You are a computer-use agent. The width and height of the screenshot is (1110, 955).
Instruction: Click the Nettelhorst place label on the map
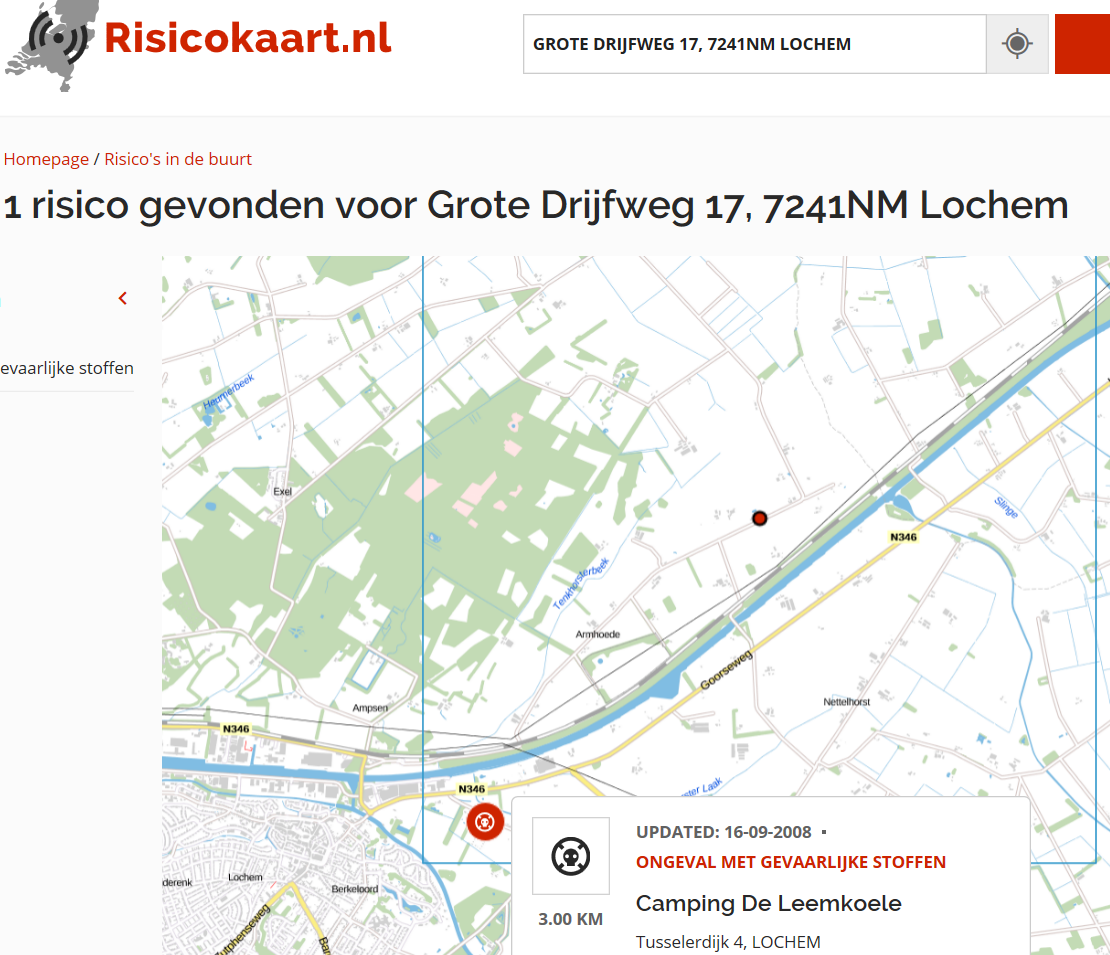847,702
